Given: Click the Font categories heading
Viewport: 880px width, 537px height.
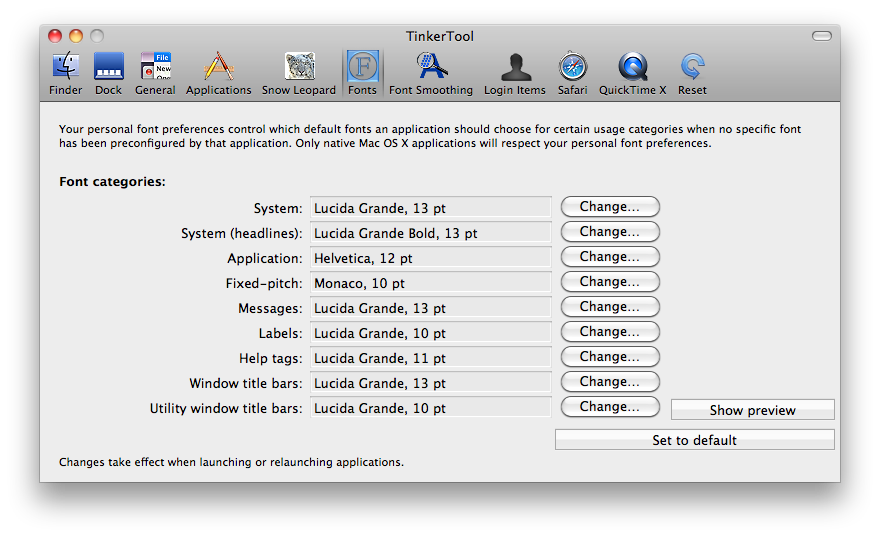Looking at the screenshot, I should click(112, 182).
